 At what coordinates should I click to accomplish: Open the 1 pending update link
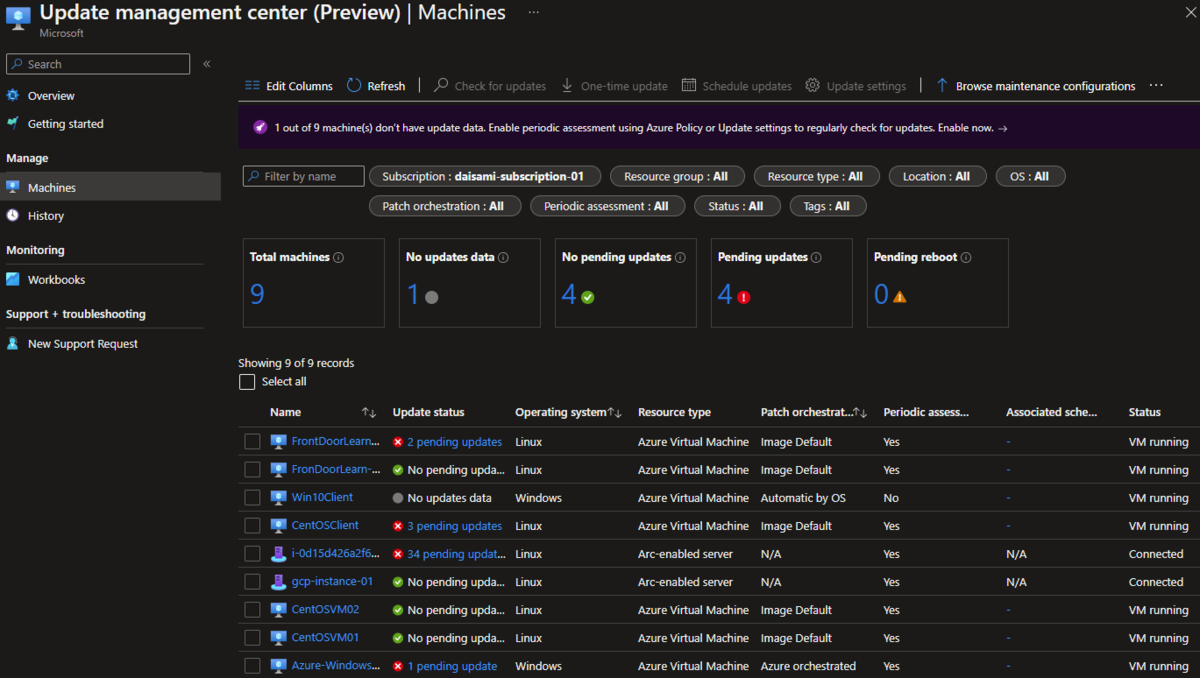coord(452,666)
